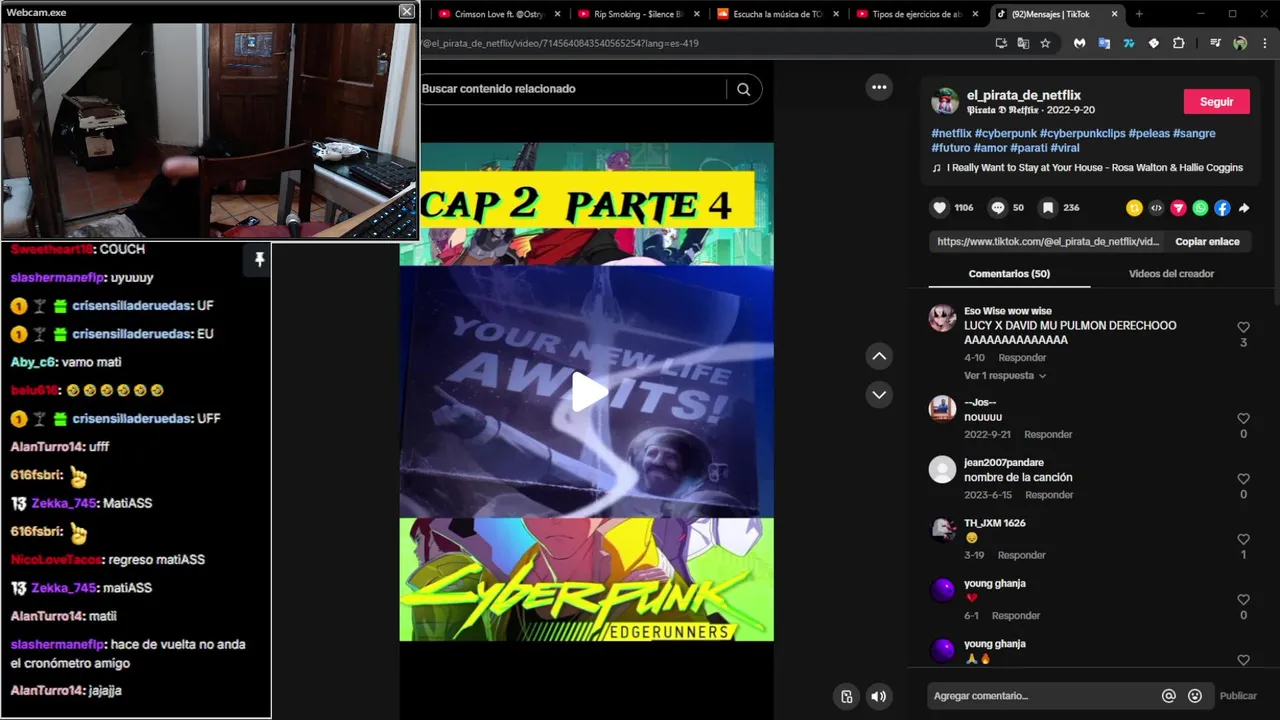Play the video with center play button

point(589,392)
